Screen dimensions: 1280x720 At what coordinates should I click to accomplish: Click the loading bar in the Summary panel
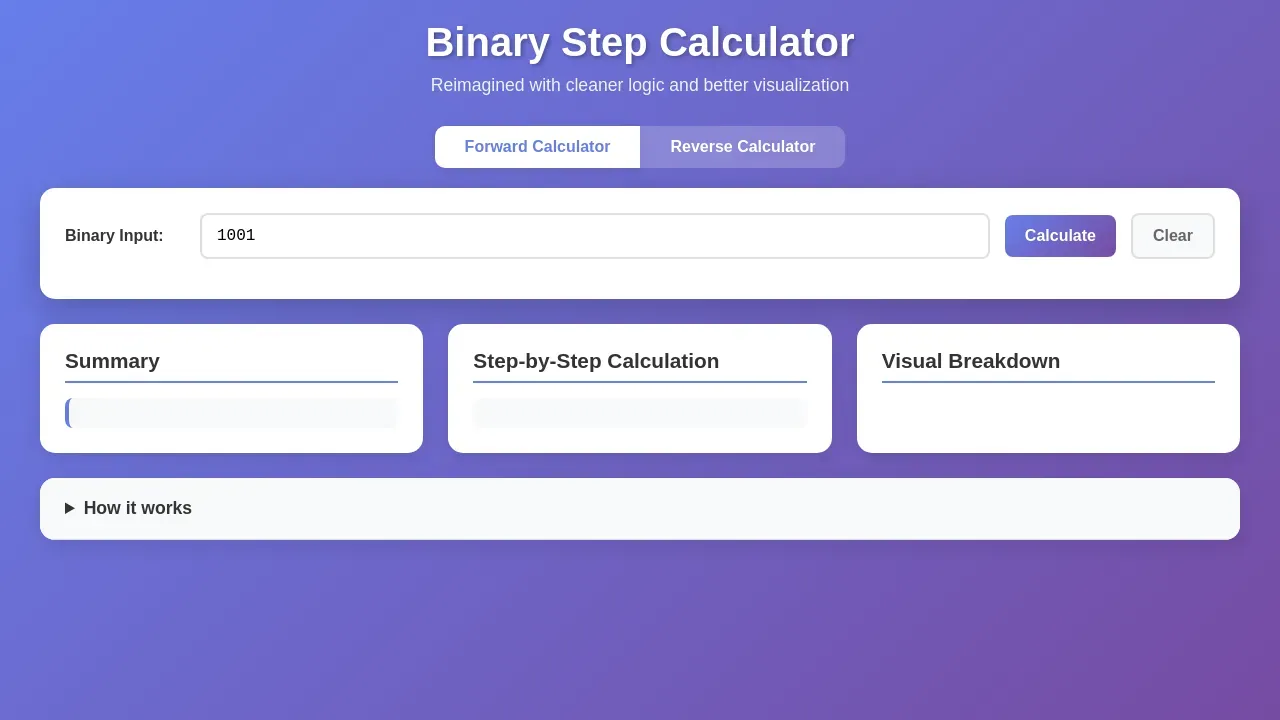[231, 412]
